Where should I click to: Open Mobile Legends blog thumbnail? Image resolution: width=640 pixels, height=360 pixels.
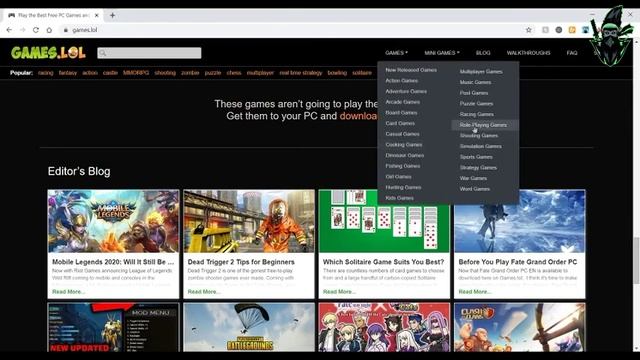tap(113, 221)
